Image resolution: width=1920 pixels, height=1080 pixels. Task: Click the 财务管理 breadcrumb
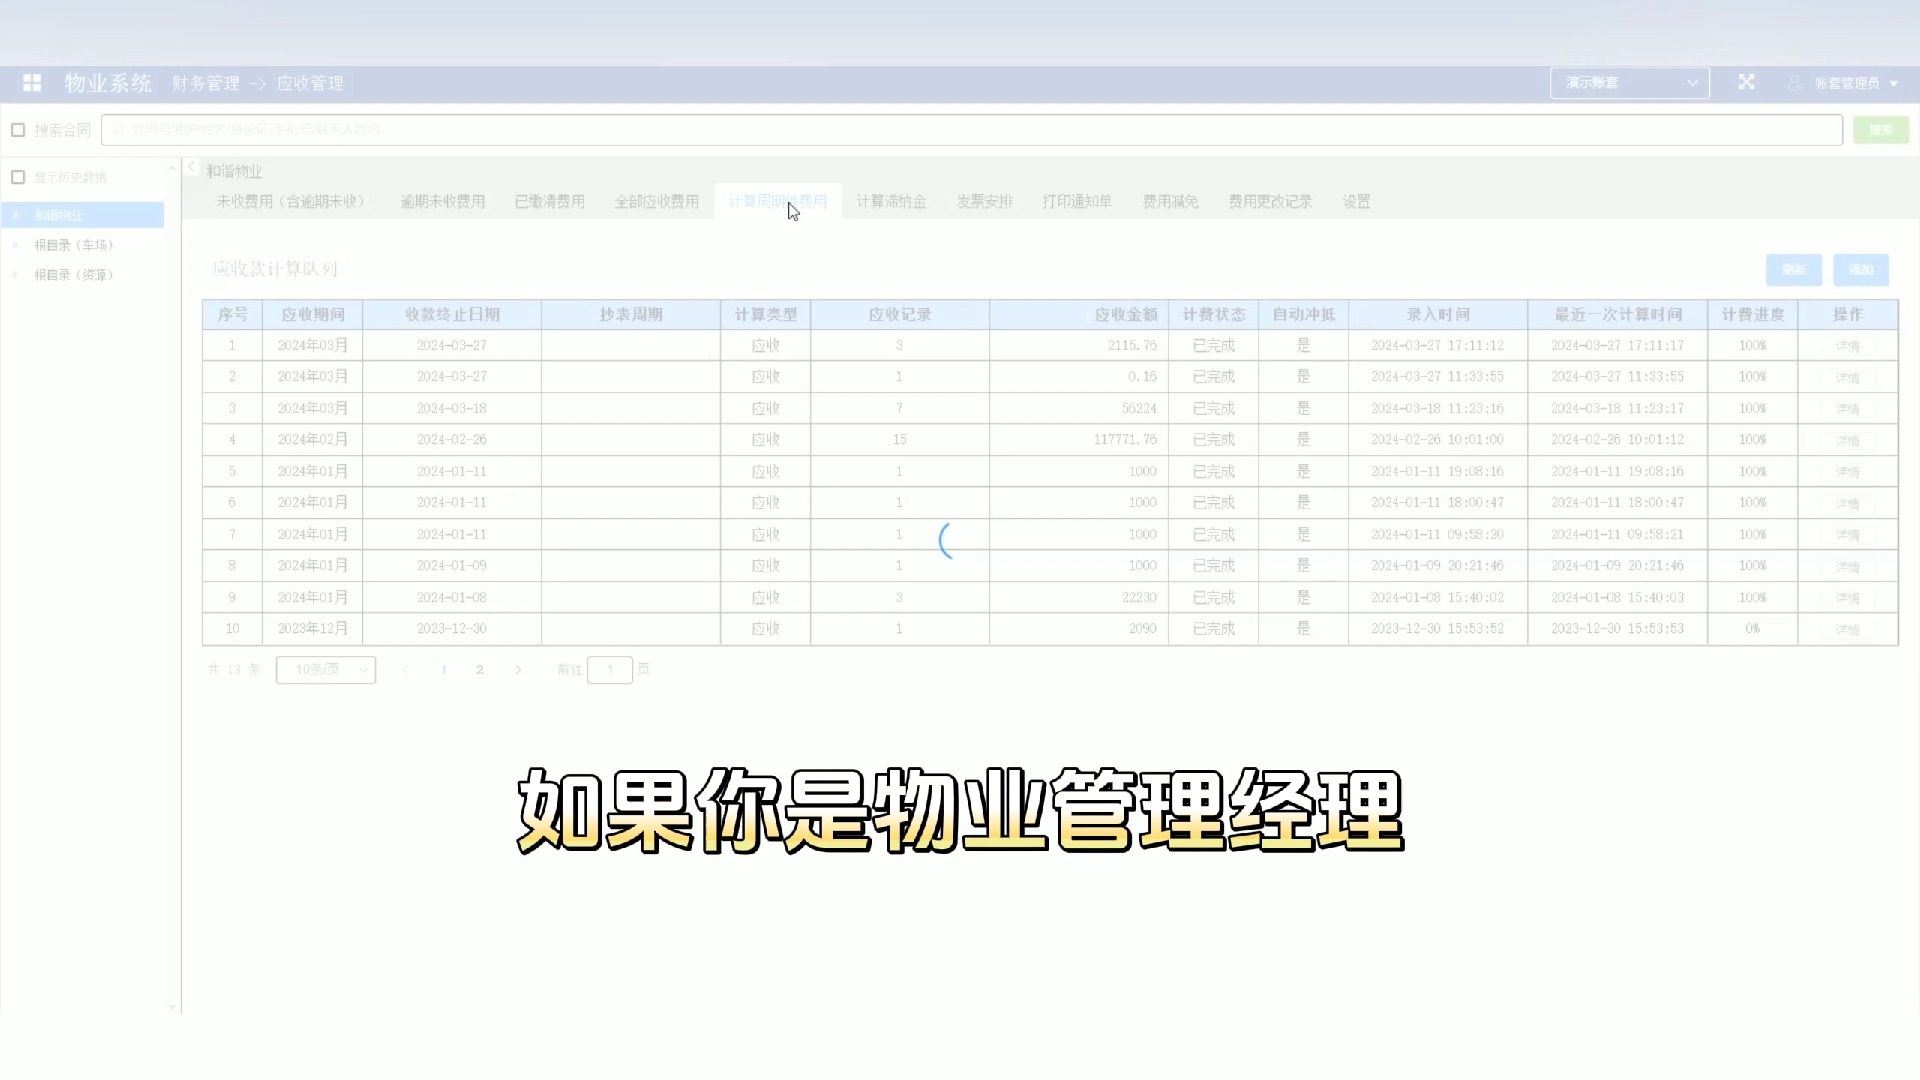[206, 83]
